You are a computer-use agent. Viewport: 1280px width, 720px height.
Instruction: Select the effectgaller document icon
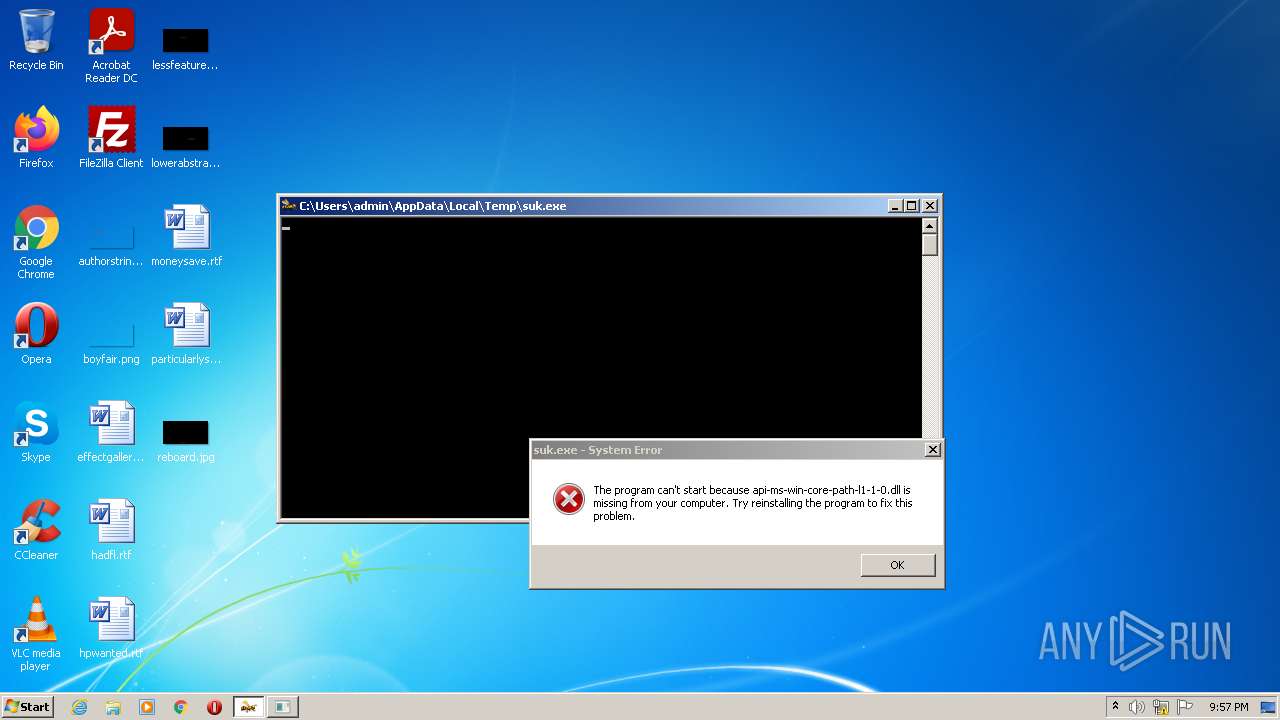coord(111,432)
